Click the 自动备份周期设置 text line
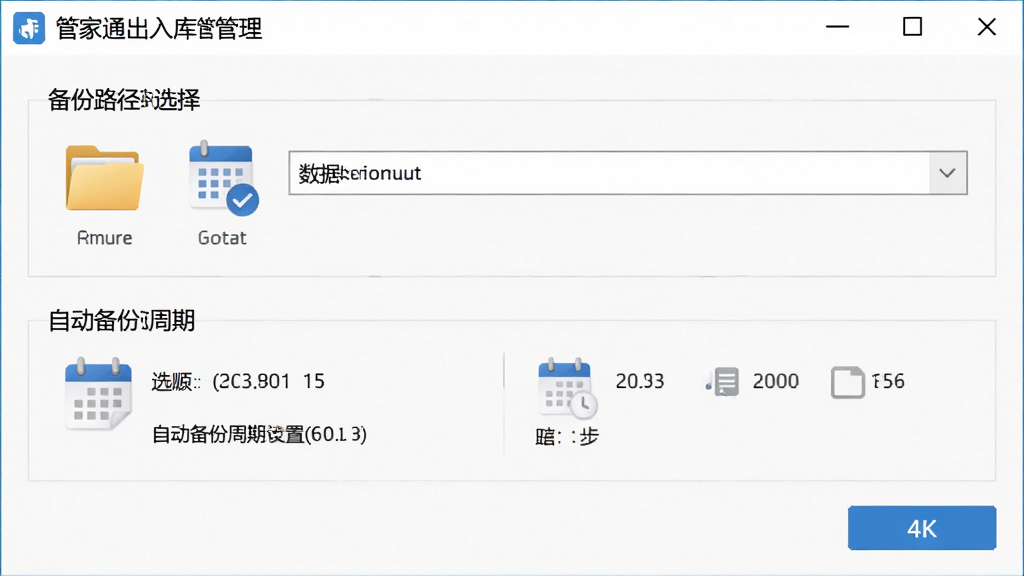The width and height of the screenshot is (1024, 576). coord(259,434)
